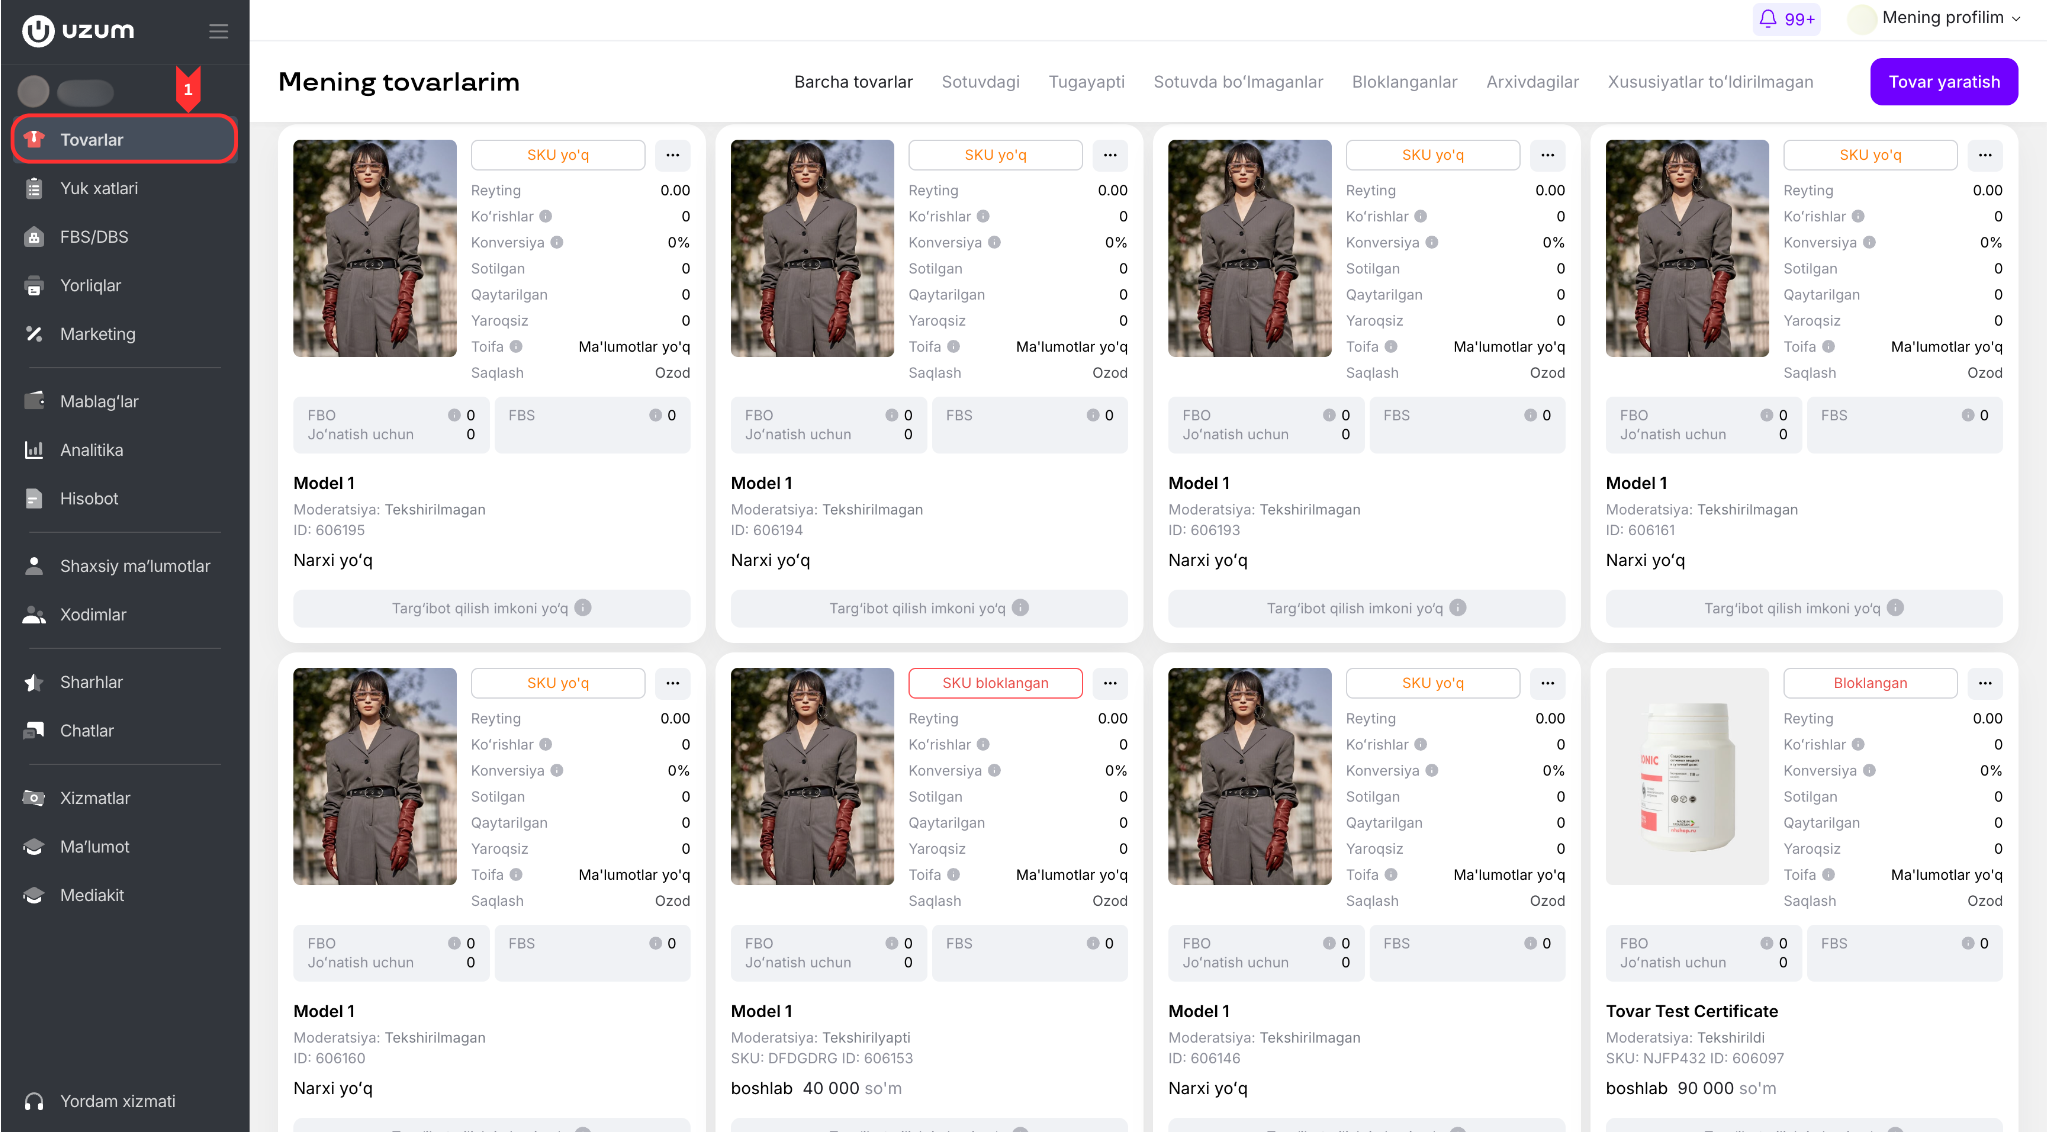Select Barcha tovarlar tab
This screenshot has width=2048, height=1132.
853,82
